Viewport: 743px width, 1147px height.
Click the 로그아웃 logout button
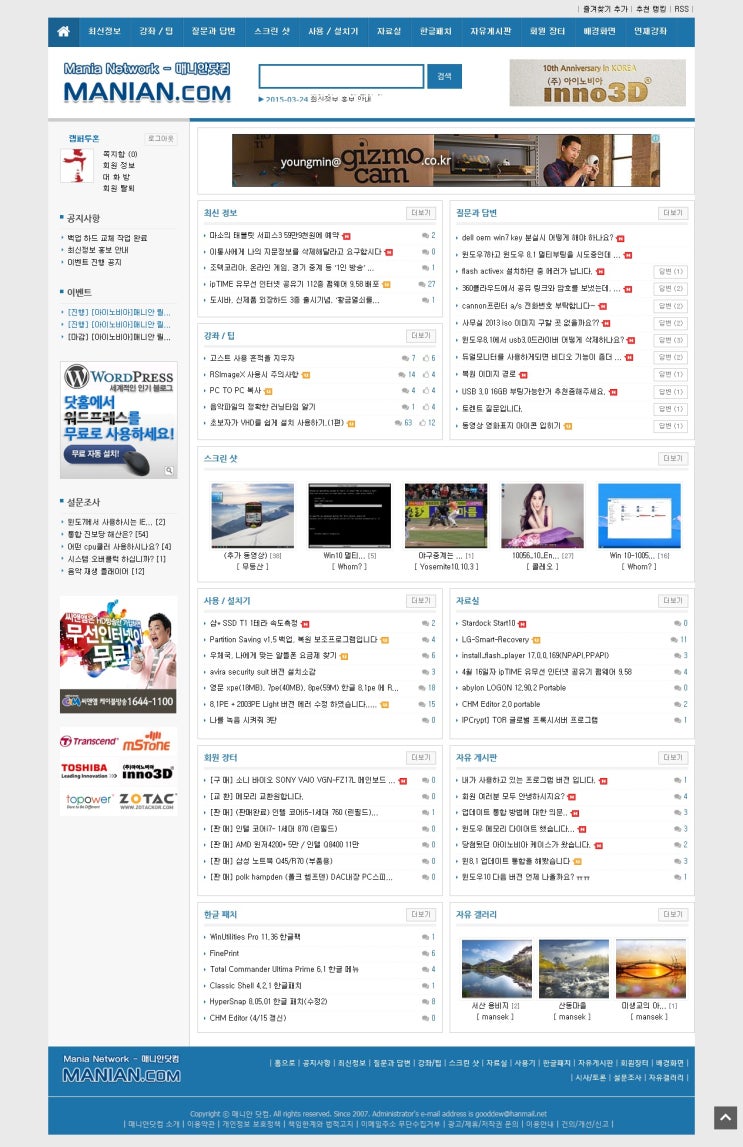coord(161,138)
